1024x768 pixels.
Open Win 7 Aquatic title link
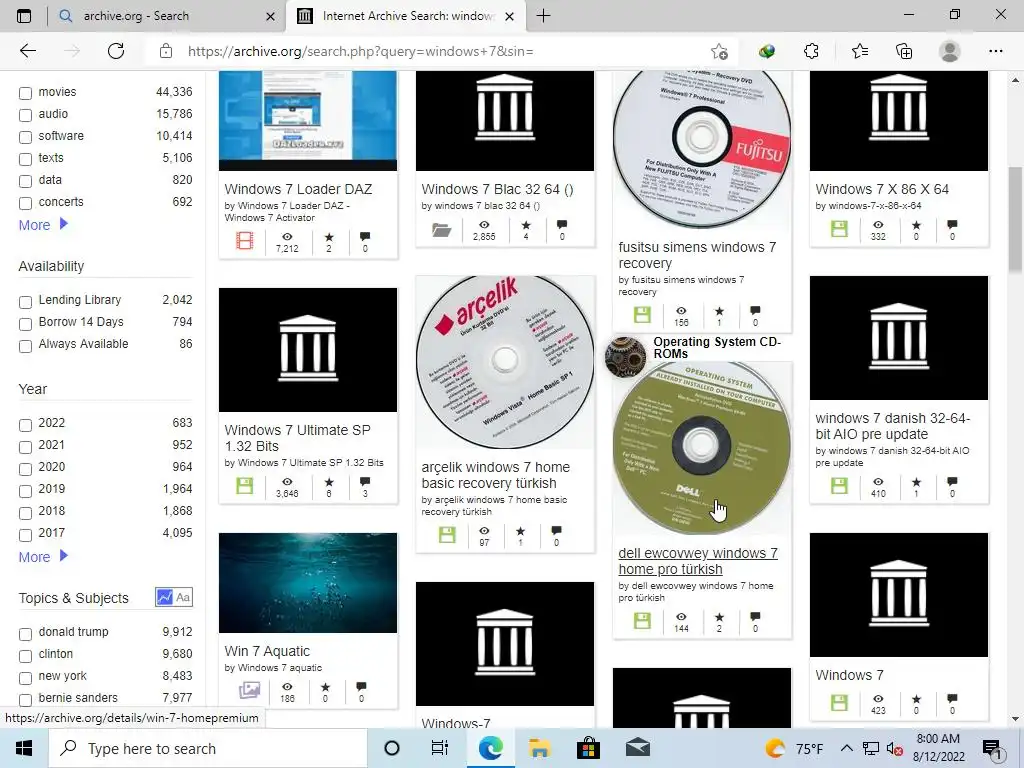[267, 651]
